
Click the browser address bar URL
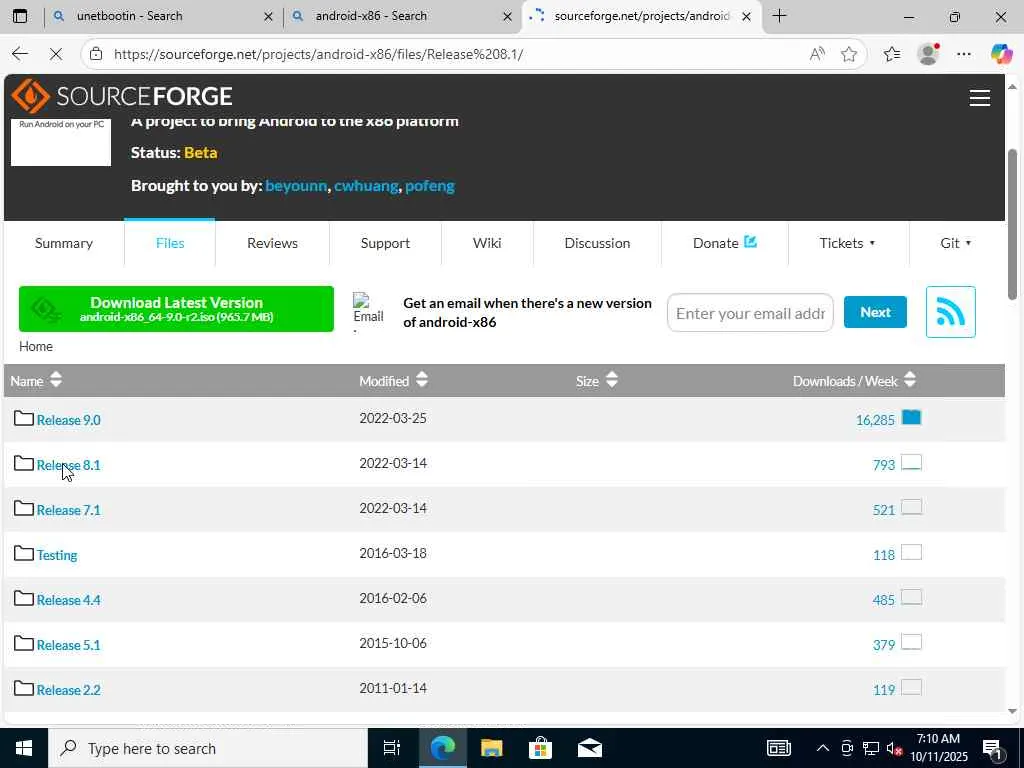[x=319, y=54]
